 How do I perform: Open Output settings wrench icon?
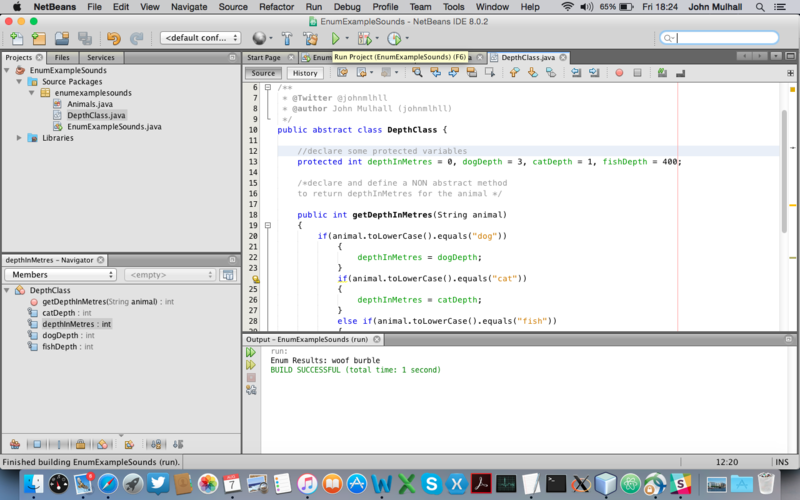pos(251,390)
